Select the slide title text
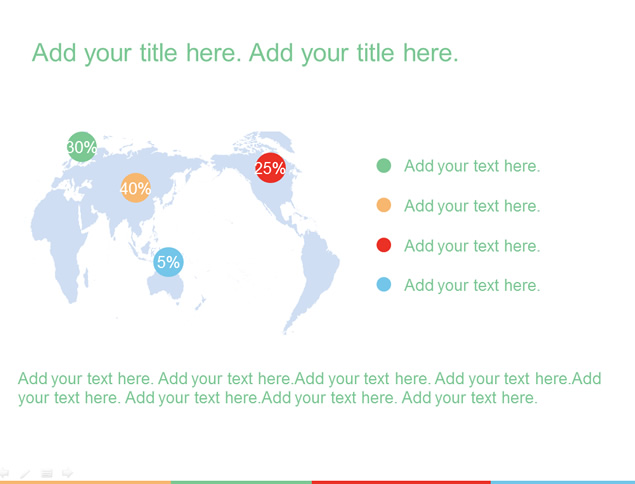635x484 pixels. click(x=245, y=53)
